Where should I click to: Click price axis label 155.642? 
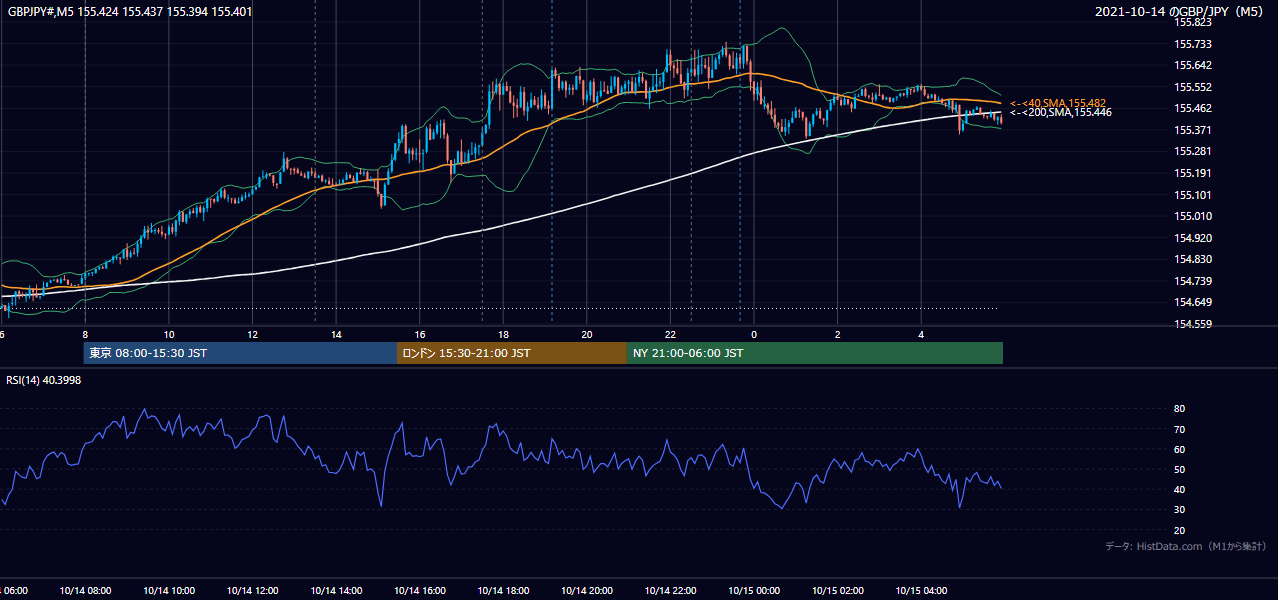coord(1192,65)
